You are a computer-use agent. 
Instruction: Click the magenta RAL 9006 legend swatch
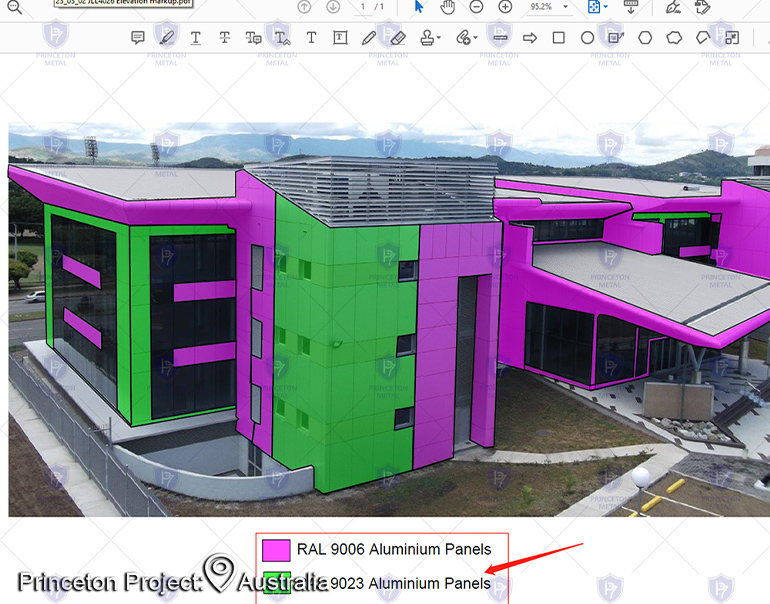click(x=276, y=550)
